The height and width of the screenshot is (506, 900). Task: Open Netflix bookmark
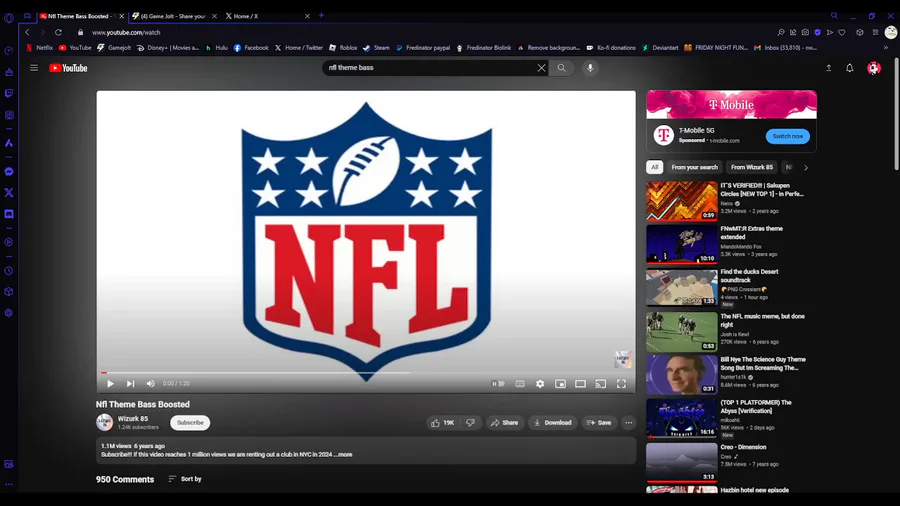coord(40,48)
